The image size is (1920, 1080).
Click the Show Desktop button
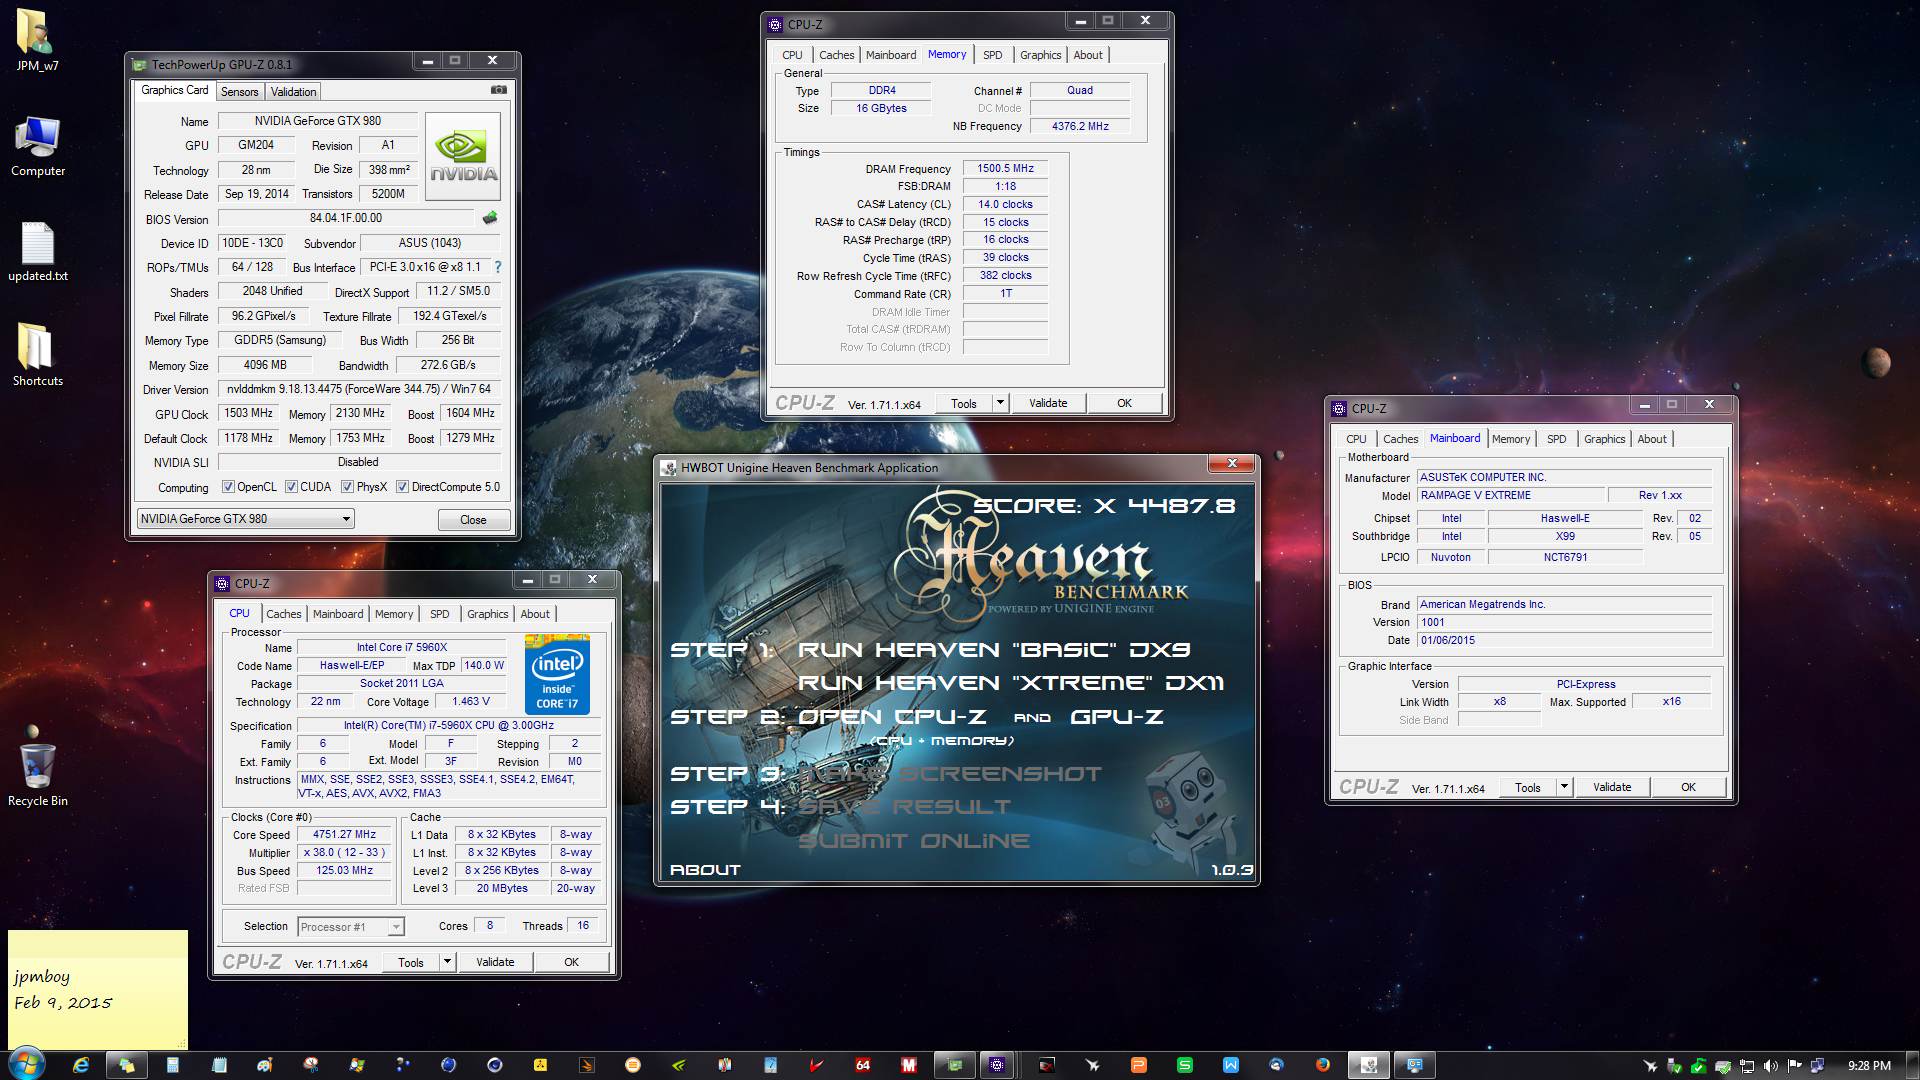(x=1912, y=1065)
